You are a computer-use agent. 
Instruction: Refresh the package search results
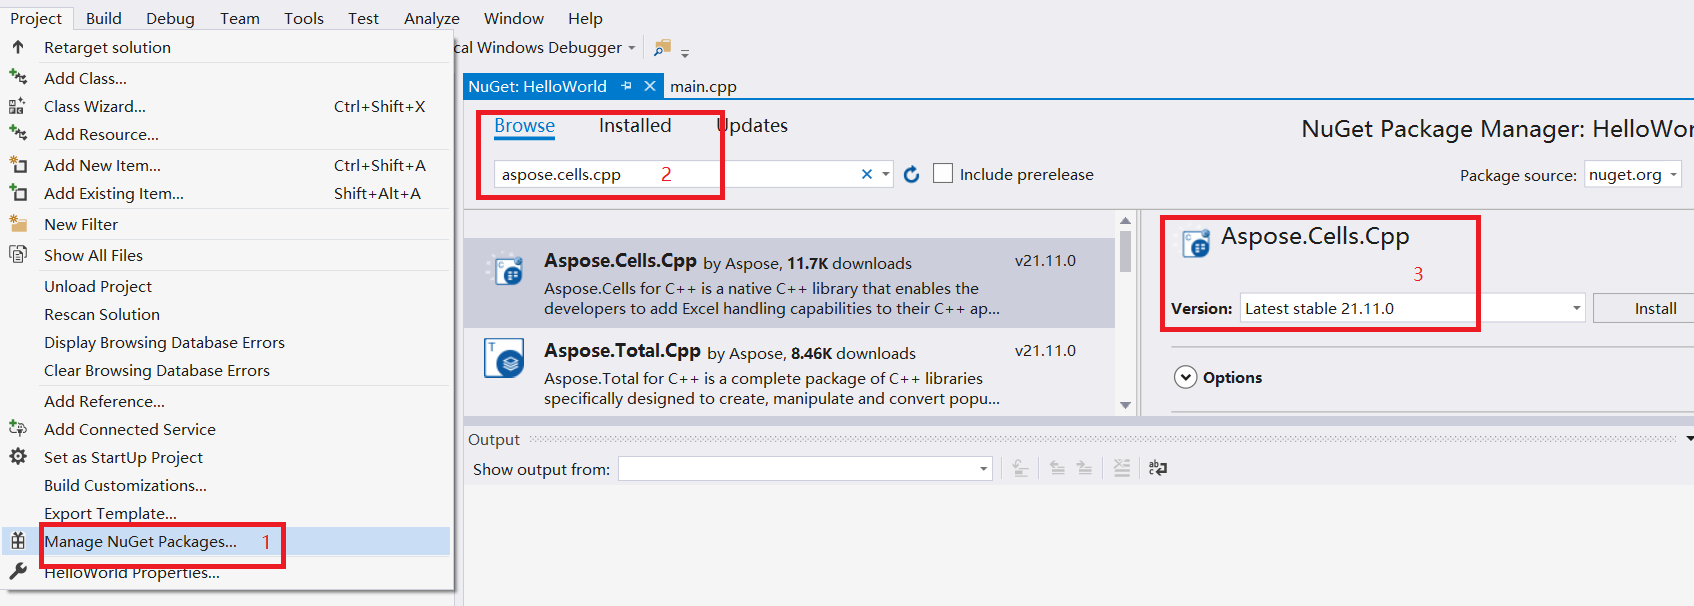911,174
